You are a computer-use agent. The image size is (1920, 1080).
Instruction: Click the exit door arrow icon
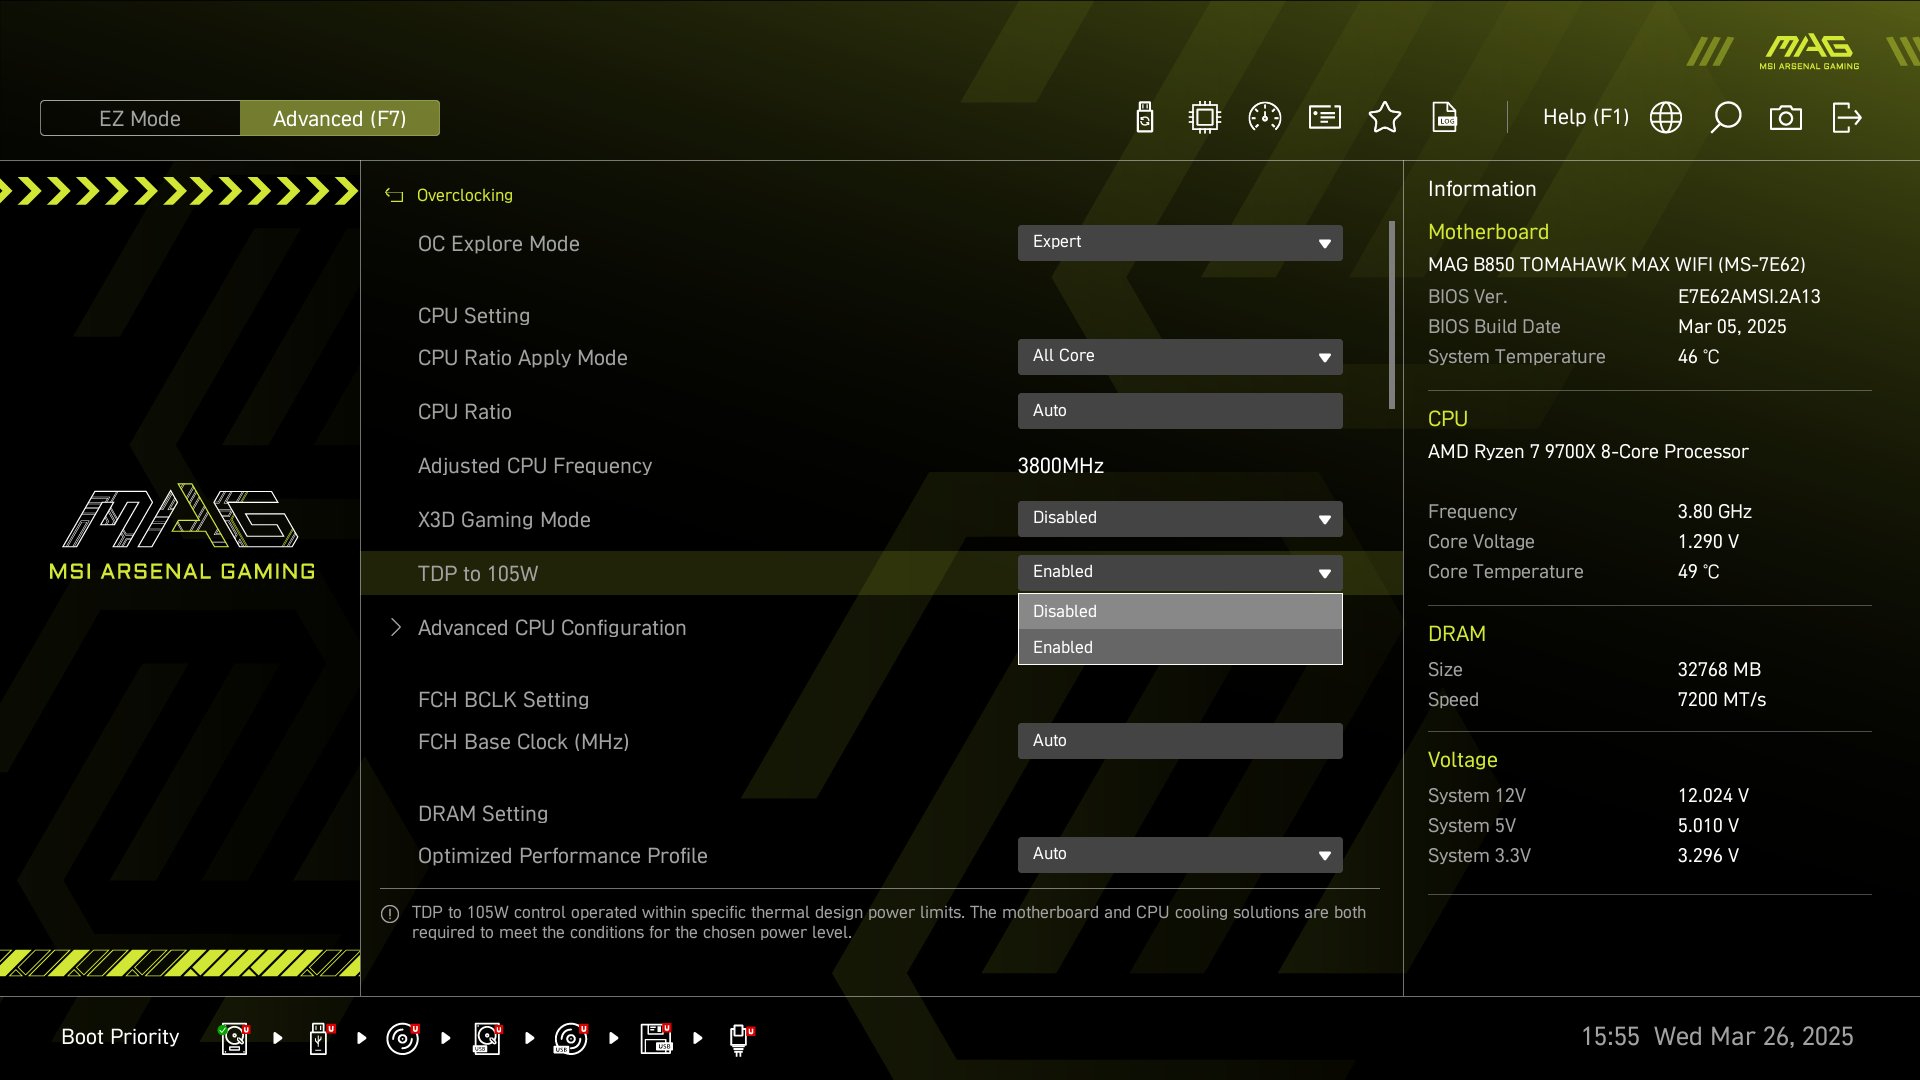tap(1847, 118)
